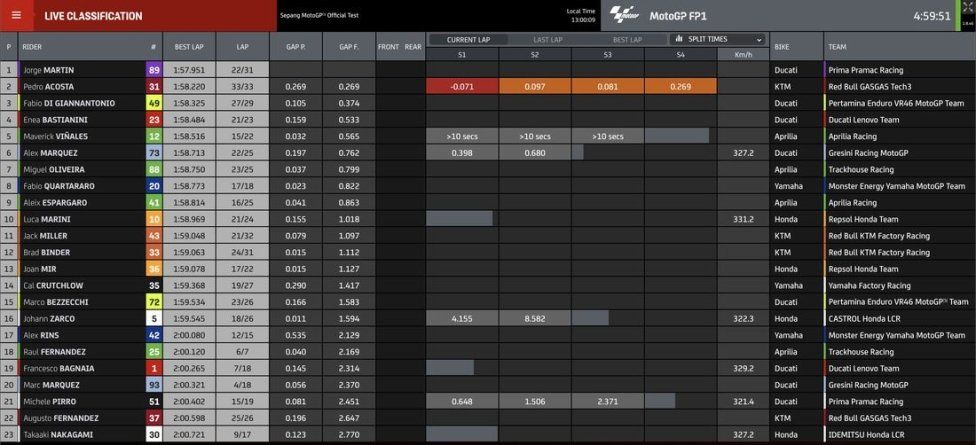The image size is (976, 445).
Task: Switch to the Best Lap tab in splits
Action: [627, 40]
